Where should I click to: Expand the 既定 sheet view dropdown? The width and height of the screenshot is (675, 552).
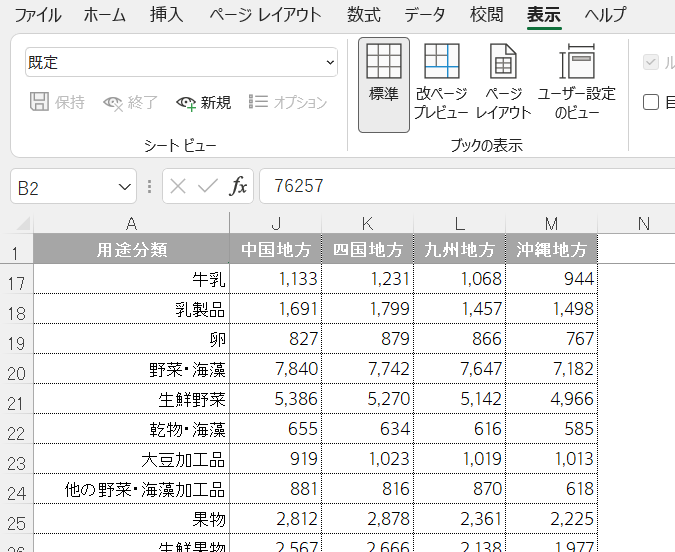[x=329, y=62]
